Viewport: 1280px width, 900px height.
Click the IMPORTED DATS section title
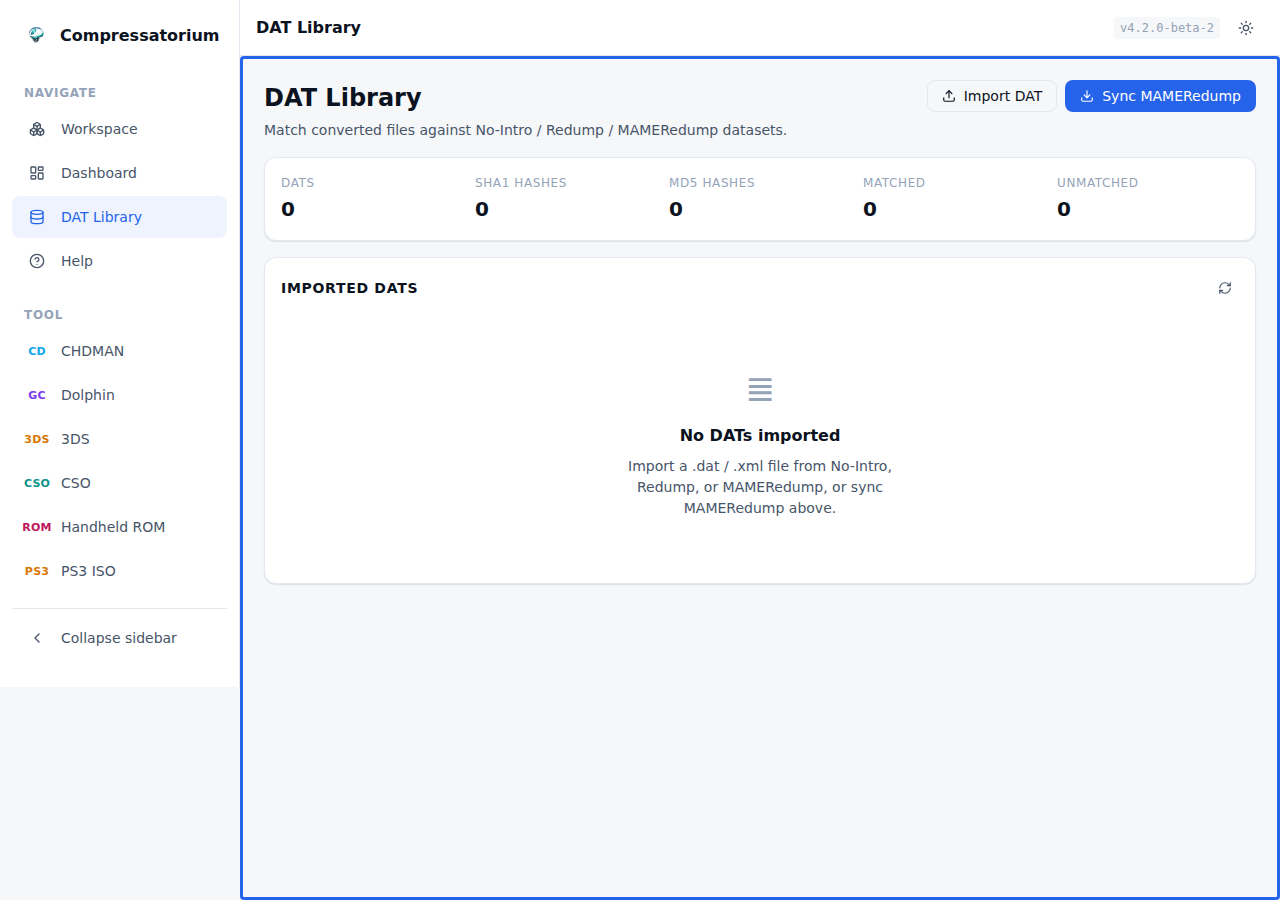point(349,288)
